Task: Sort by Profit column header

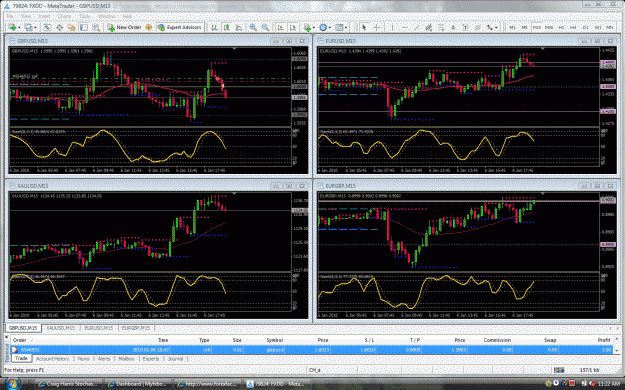Action: click(603, 340)
